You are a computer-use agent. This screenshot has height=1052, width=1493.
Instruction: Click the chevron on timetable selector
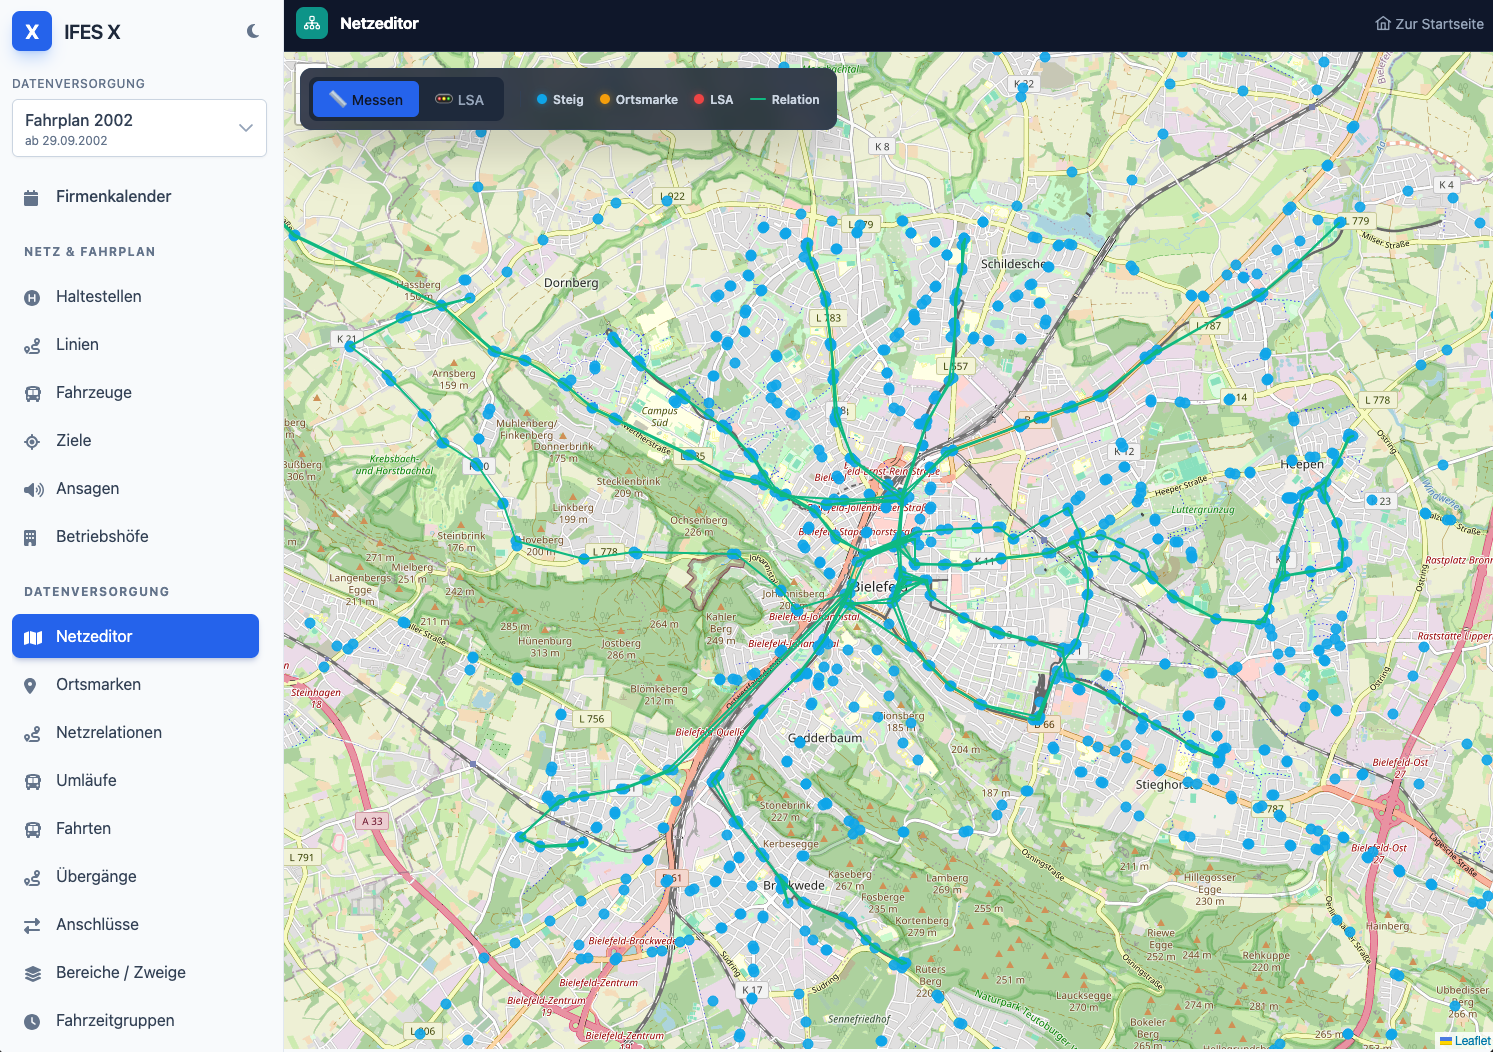(x=246, y=128)
